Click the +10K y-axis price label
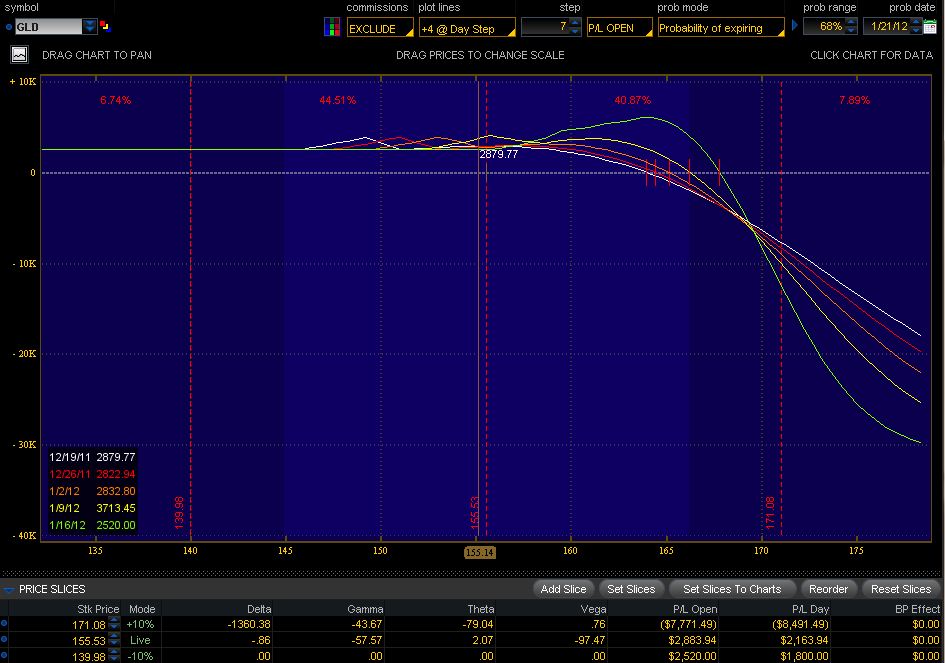945x663 pixels. pos(23,81)
